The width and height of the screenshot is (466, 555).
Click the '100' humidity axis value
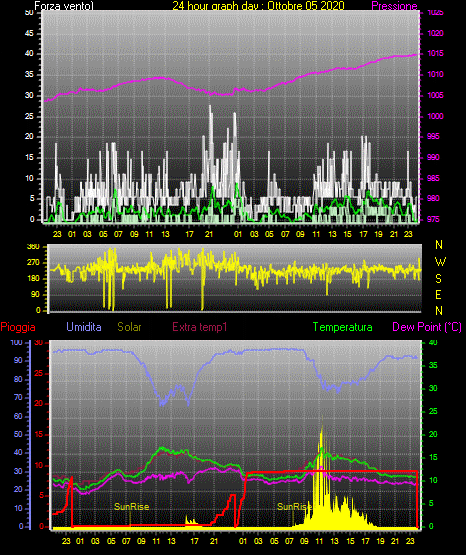[16, 342]
